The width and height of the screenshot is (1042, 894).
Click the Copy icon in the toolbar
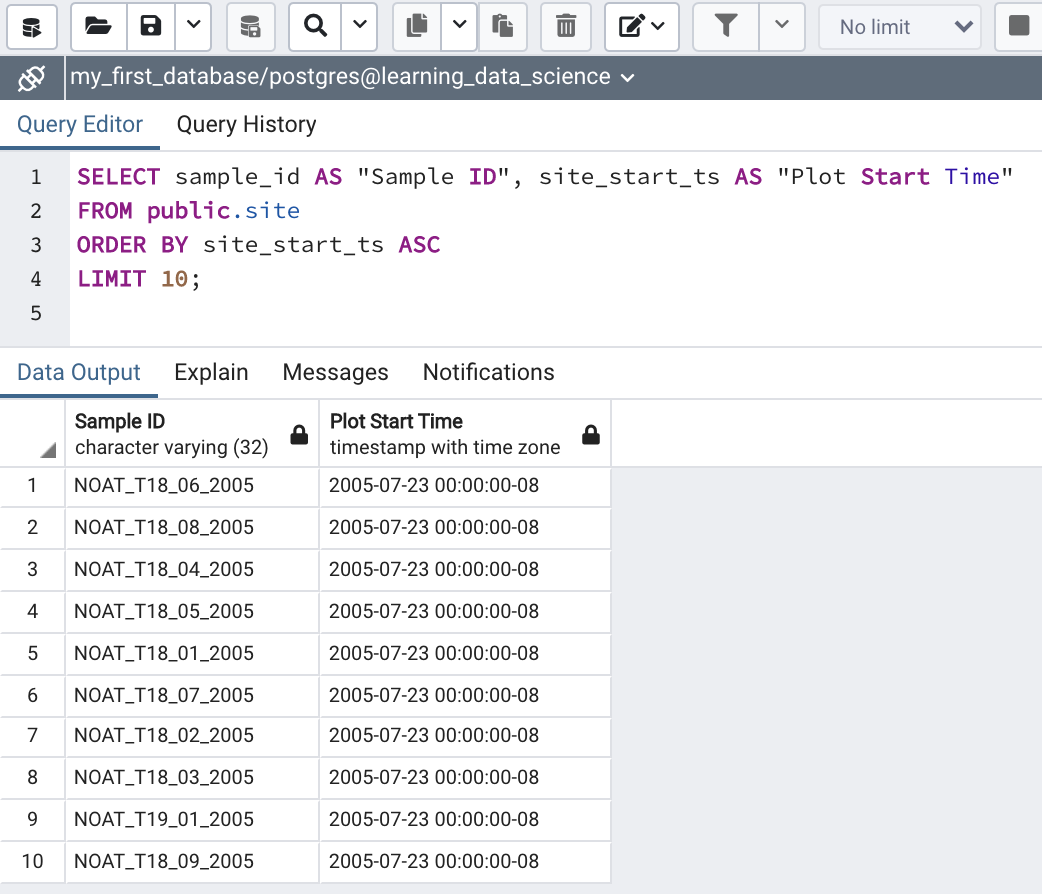[417, 27]
